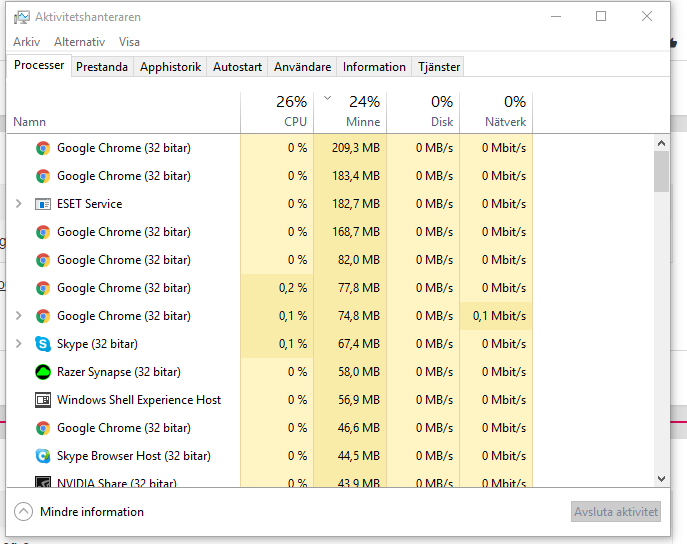The image size is (687, 544).
Task: Click the 56,9 MB memory value
Action: [x=359, y=400]
